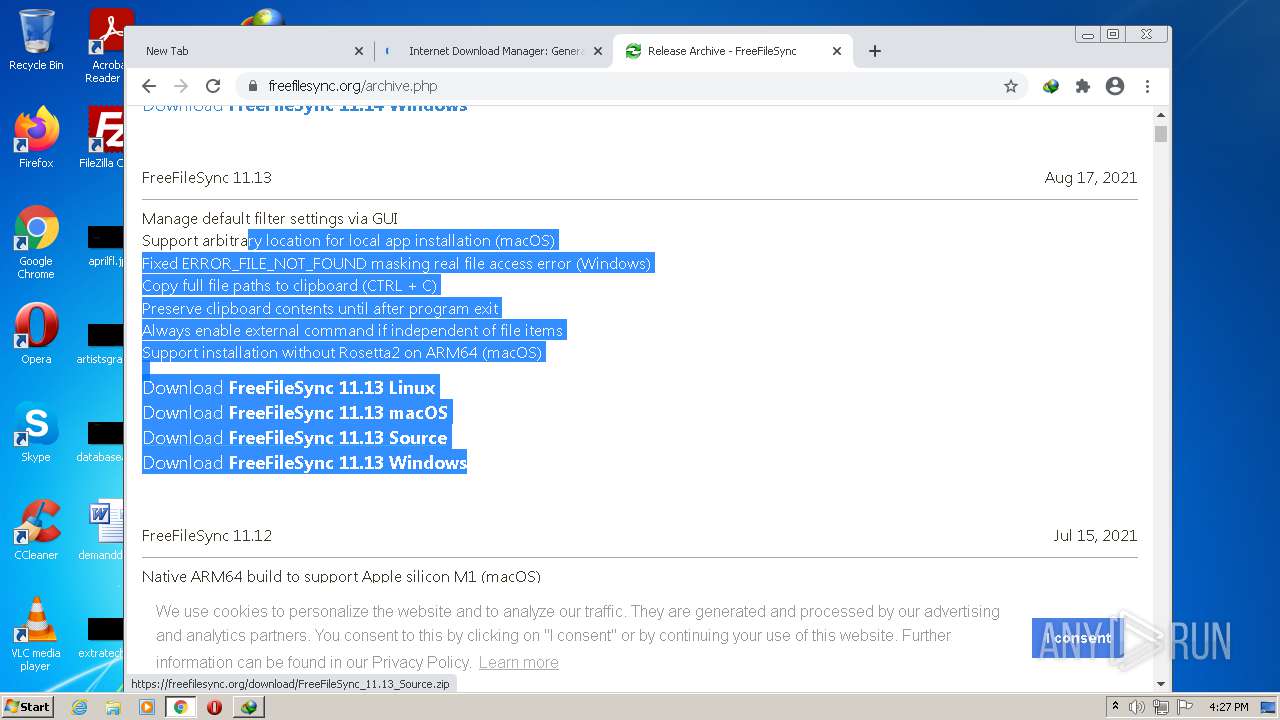Open the Chrome profile avatar menu
This screenshot has width=1280, height=720.
1115,86
